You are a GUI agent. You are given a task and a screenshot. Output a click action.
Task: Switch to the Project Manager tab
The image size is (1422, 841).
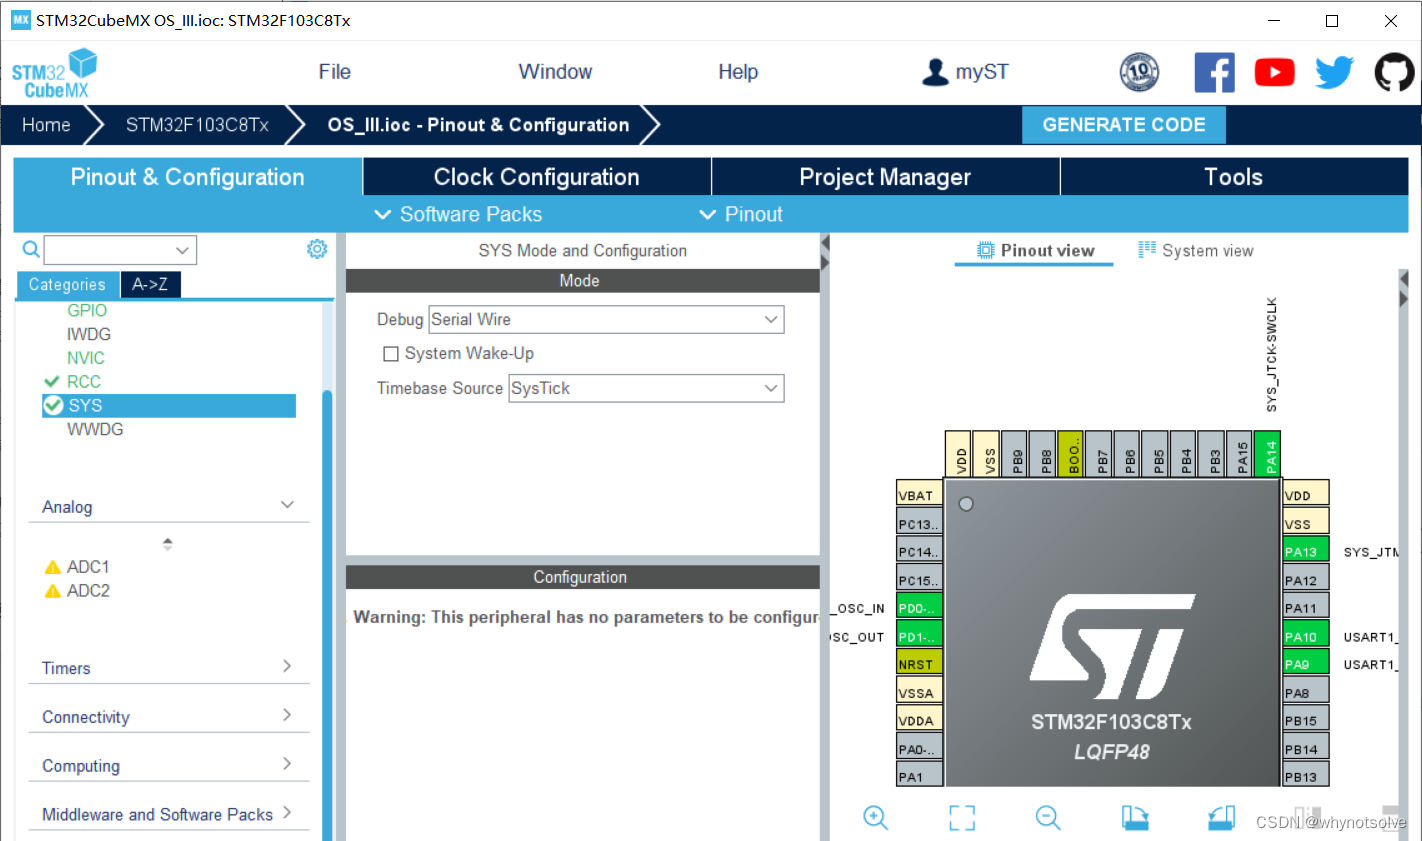[x=886, y=177]
